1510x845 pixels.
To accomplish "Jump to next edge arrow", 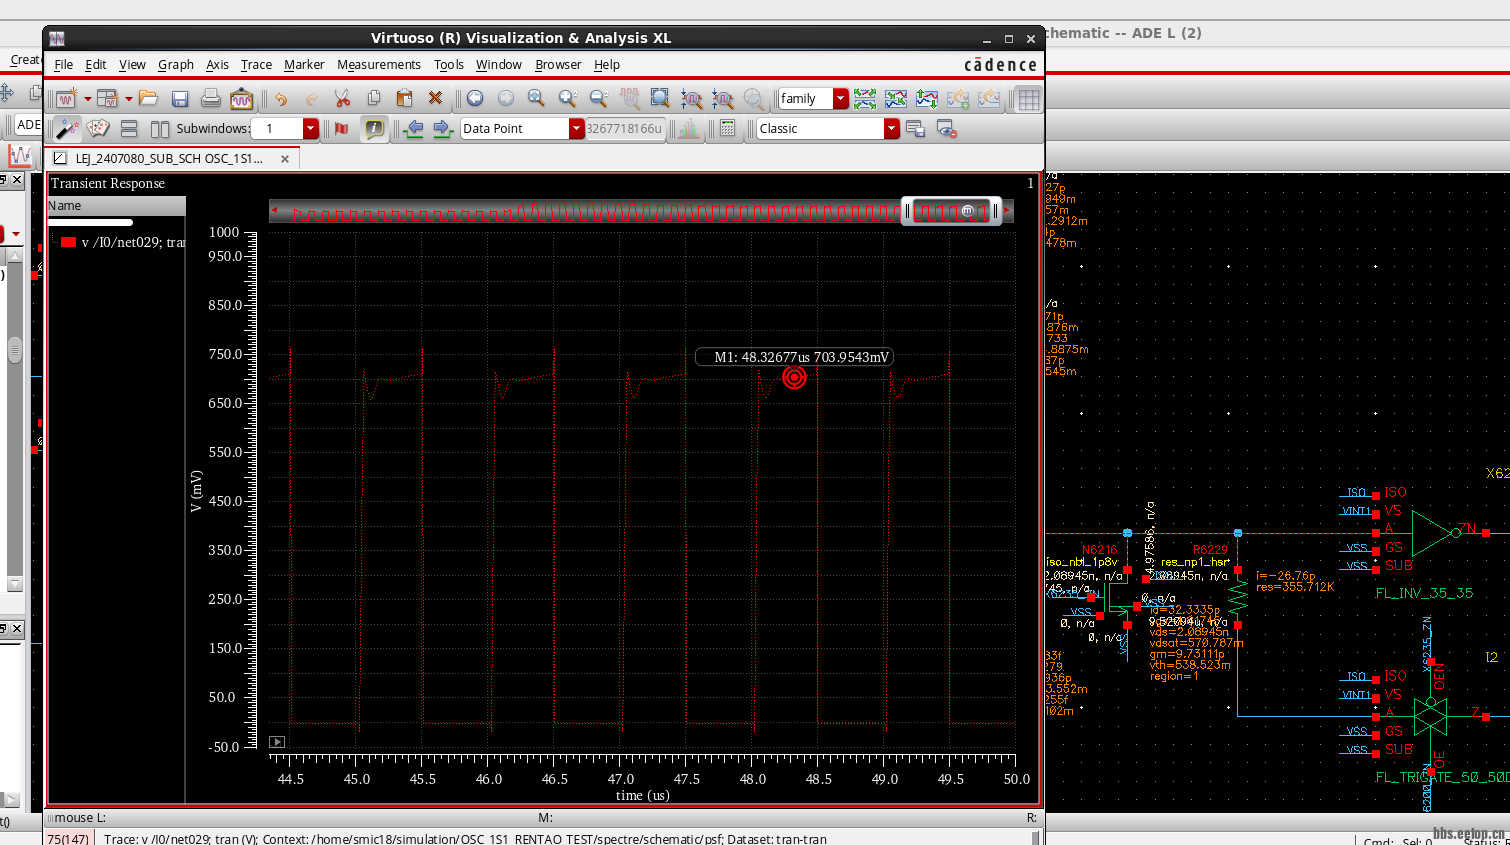I will coord(442,128).
